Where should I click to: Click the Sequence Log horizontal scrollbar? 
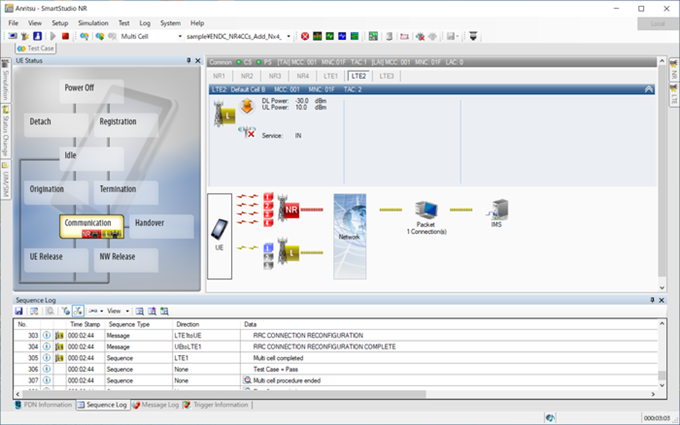pos(224,394)
